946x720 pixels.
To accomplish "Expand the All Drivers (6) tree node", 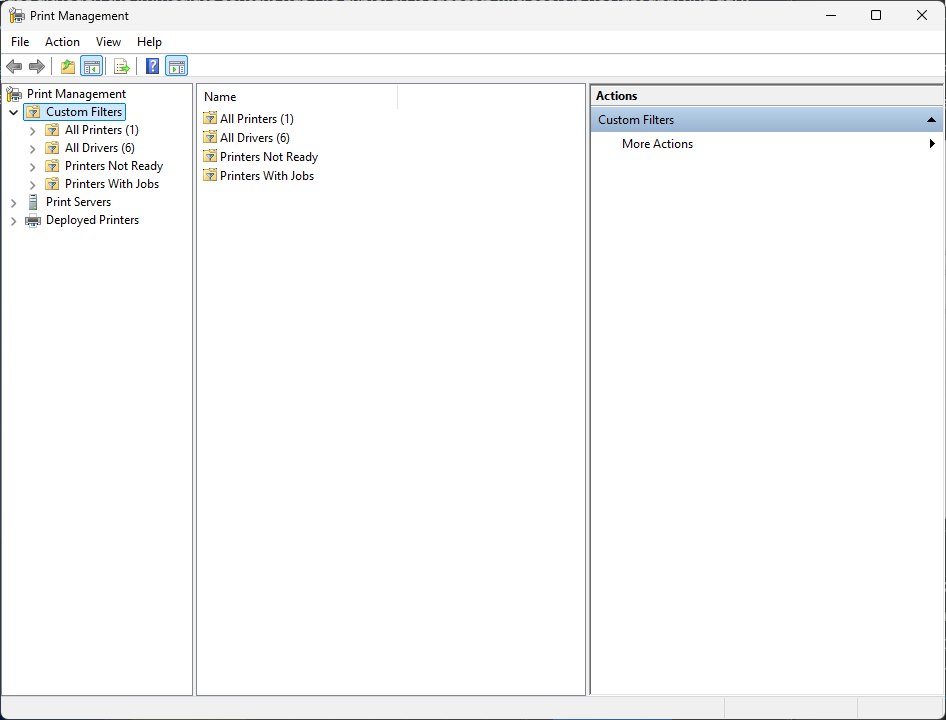I will click(x=33, y=149).
